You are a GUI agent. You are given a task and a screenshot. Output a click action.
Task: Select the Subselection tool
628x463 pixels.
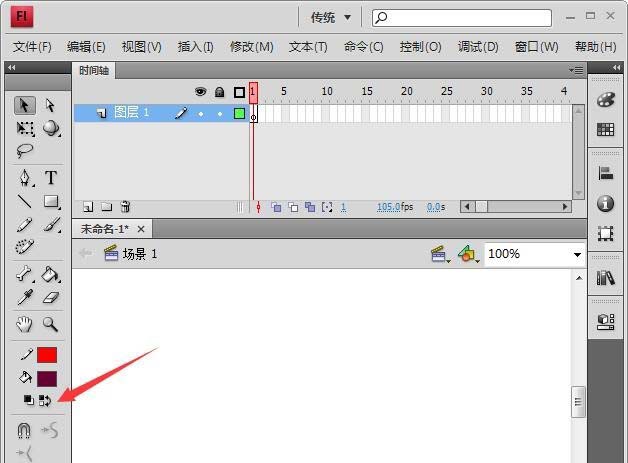[x=50, y=106]
